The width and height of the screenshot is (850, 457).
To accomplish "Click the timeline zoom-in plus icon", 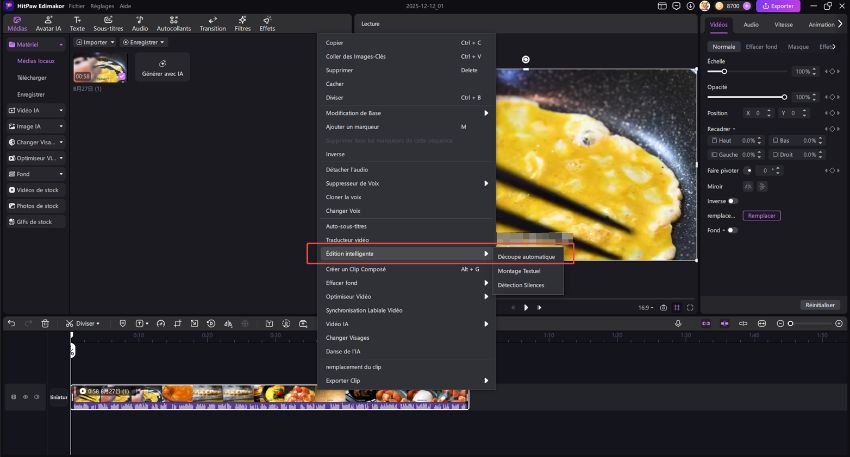I will pos(839,324).
